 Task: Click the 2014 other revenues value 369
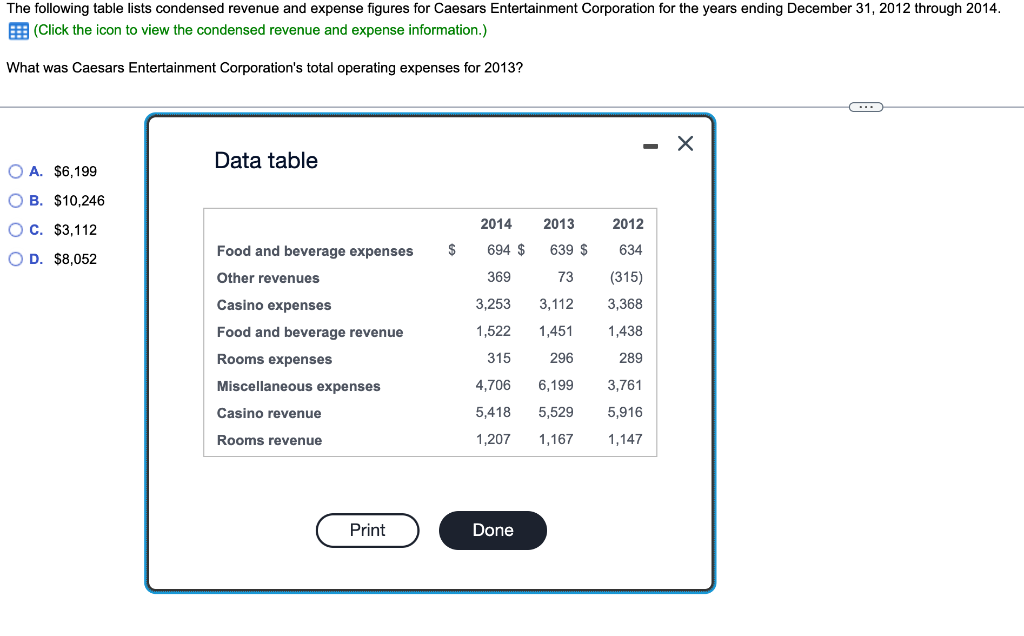[x=499, y=277]
